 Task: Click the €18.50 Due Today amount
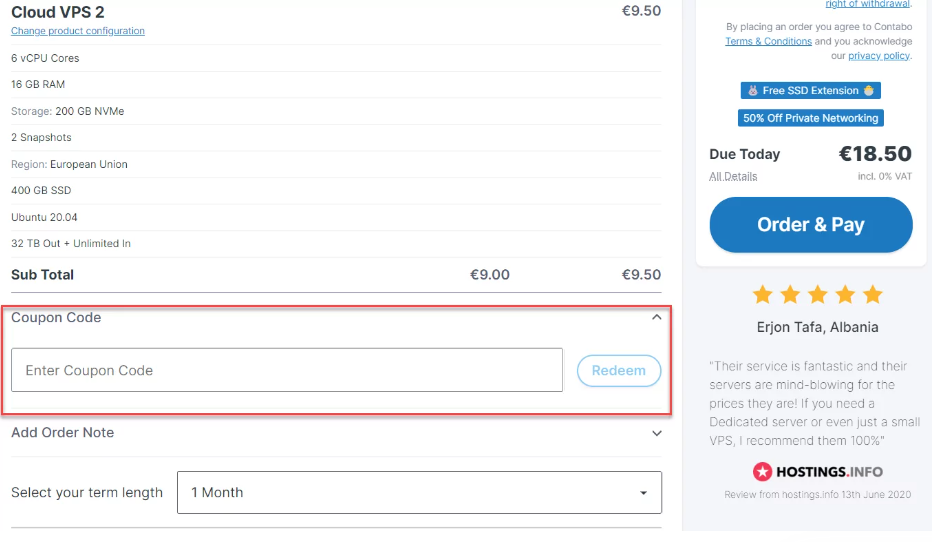tap(875, 154)
